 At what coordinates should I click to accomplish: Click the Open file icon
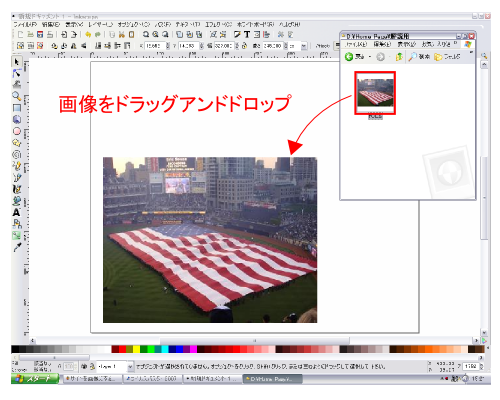30,34
